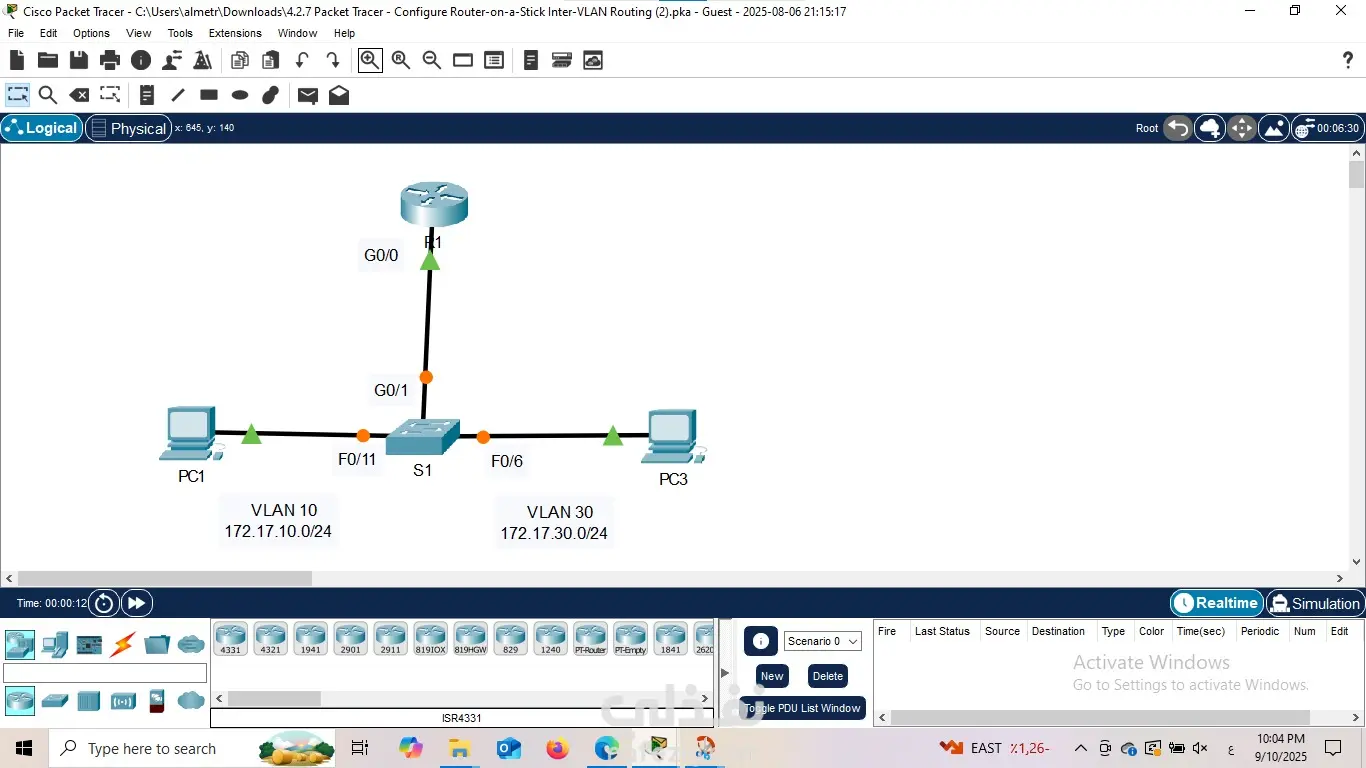
Task: Open the drawing palette rectangle icon
Action: click(463, 60)
